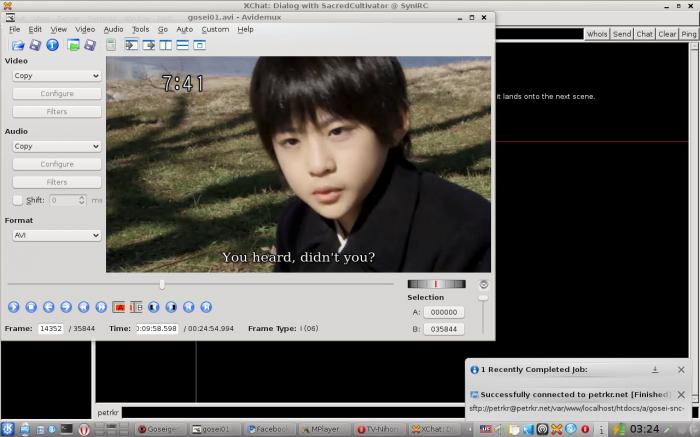This screenshot has height=437, width=700.
Task: Switch to MPlayer in the taskbar
Action: click(325, 429)
